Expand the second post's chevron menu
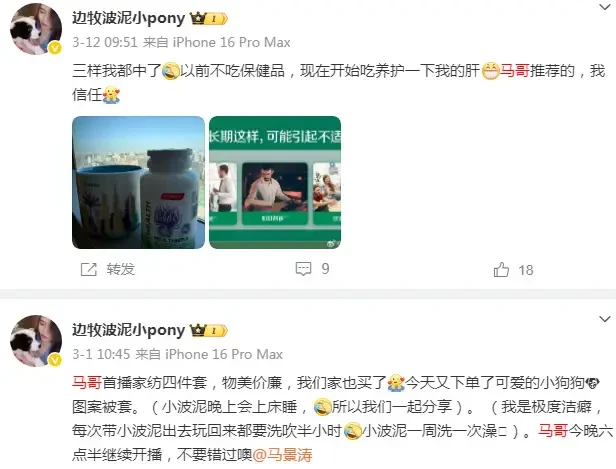This screenshot has width=616, height=469. point(604,319)
